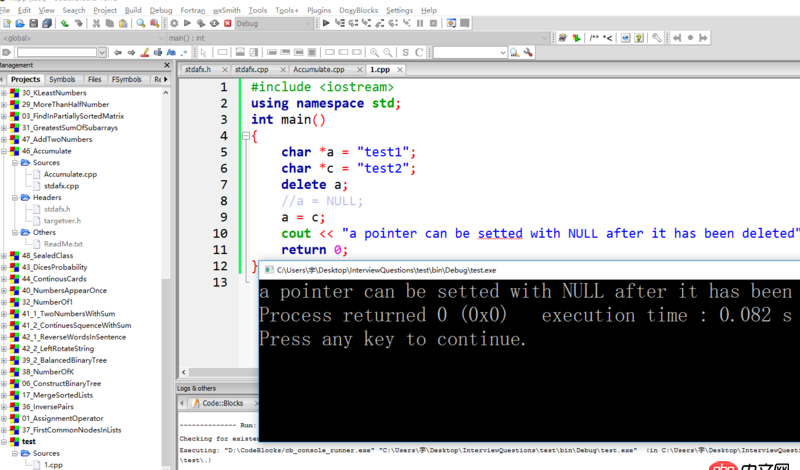
Task: Abort the build with the red X icon
Action: [228, 23]
